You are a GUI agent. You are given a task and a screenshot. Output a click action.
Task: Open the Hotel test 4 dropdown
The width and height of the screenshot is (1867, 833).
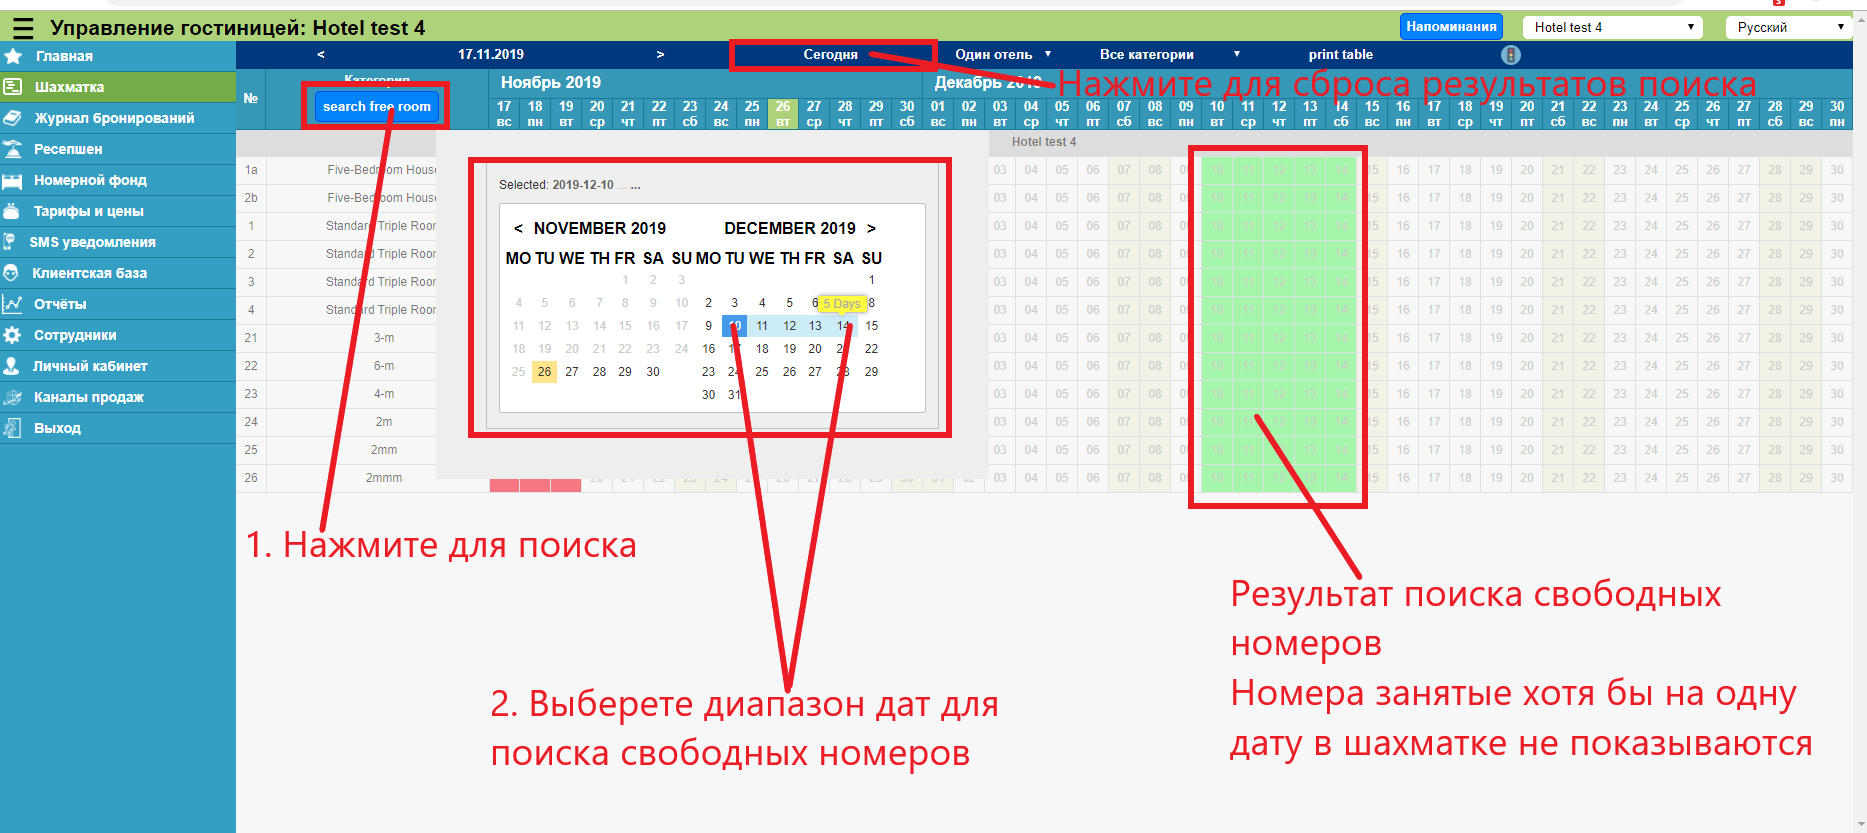pyautogui.click(x=1612, y=27)
